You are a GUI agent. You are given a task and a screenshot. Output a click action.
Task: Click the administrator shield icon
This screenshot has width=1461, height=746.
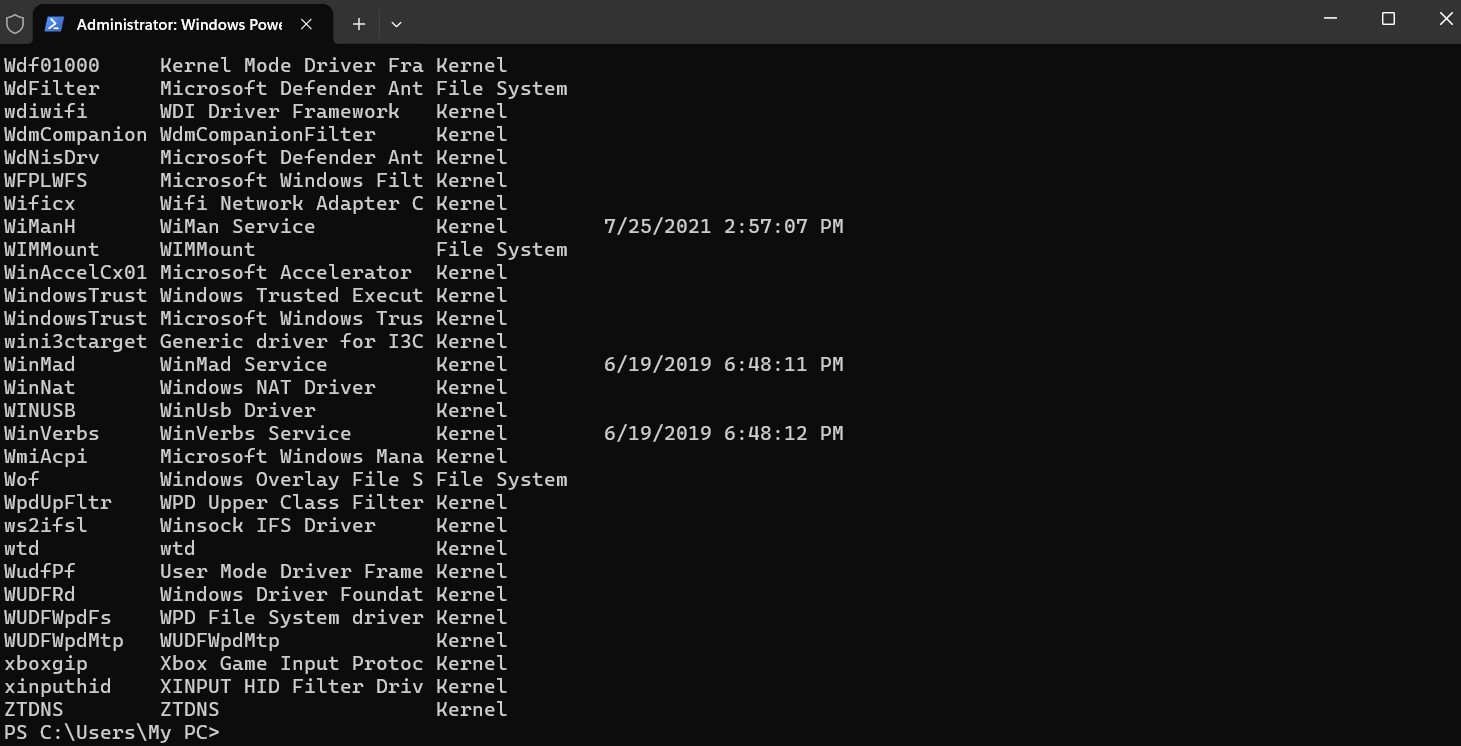pyautogui.click(x=15, y=24)
